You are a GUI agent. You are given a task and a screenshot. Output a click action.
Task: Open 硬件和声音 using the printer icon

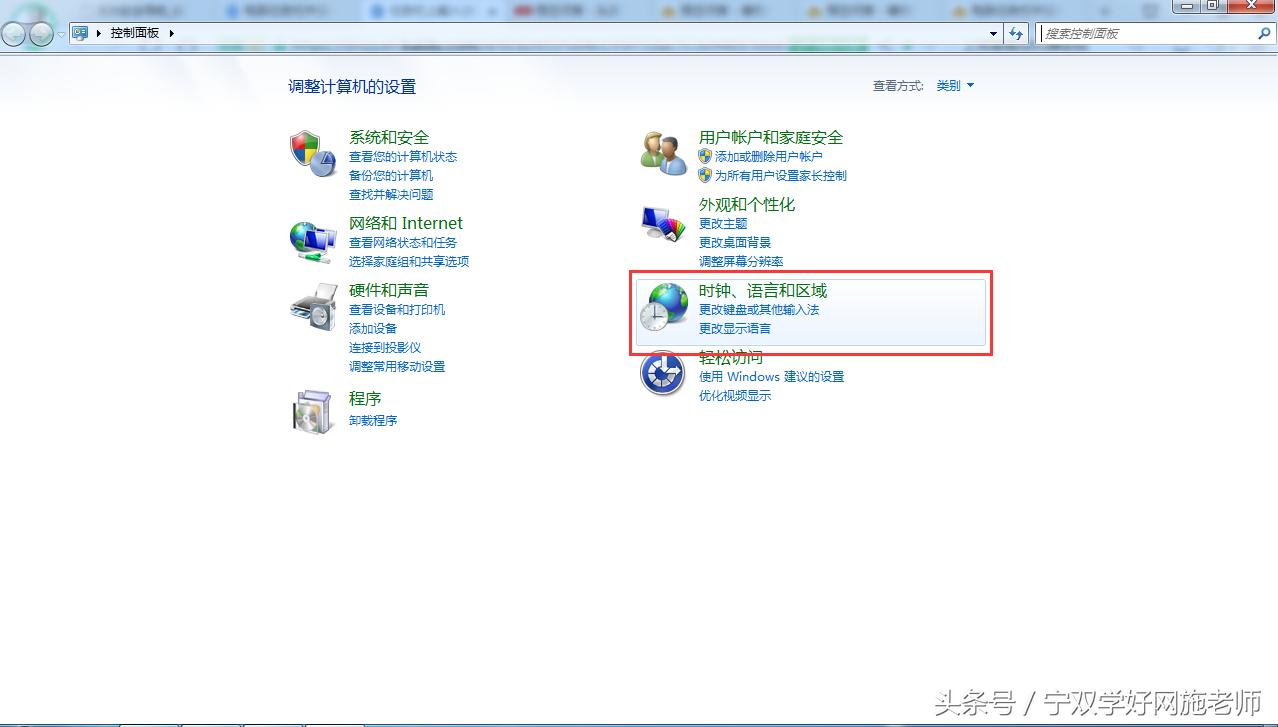(313, 308)
